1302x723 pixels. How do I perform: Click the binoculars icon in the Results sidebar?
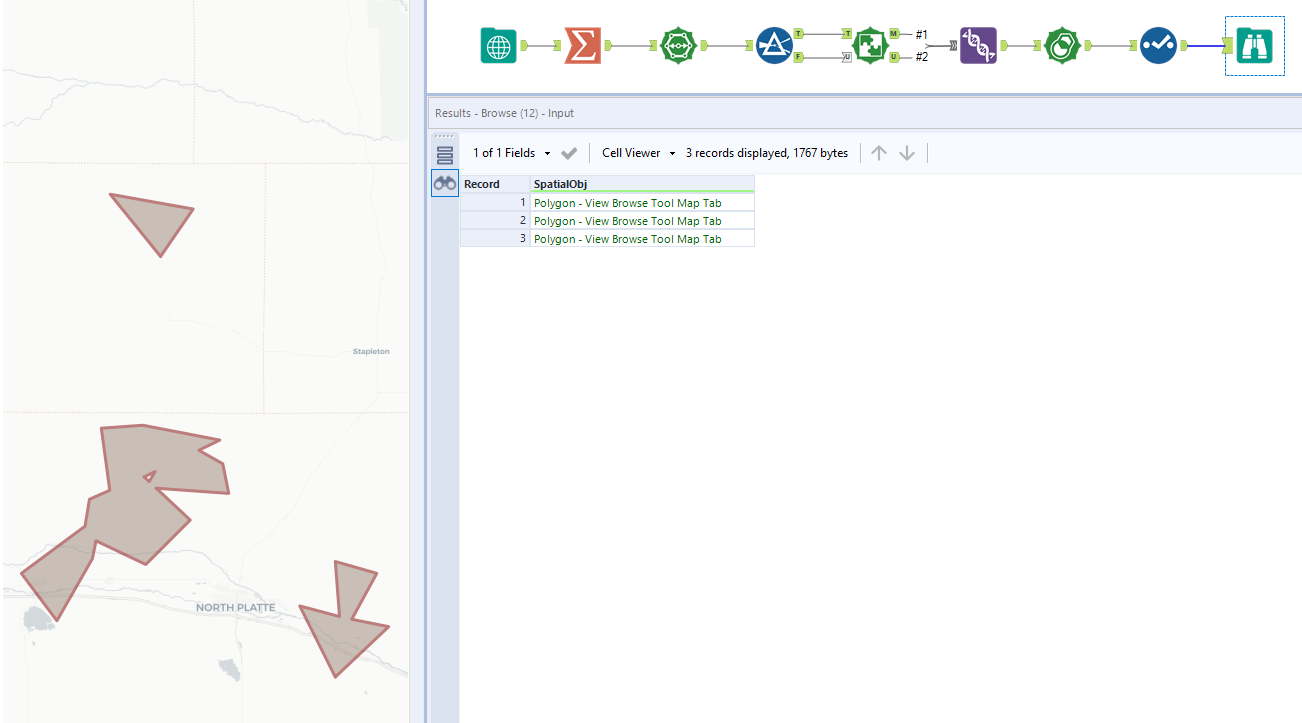point(444,182)
